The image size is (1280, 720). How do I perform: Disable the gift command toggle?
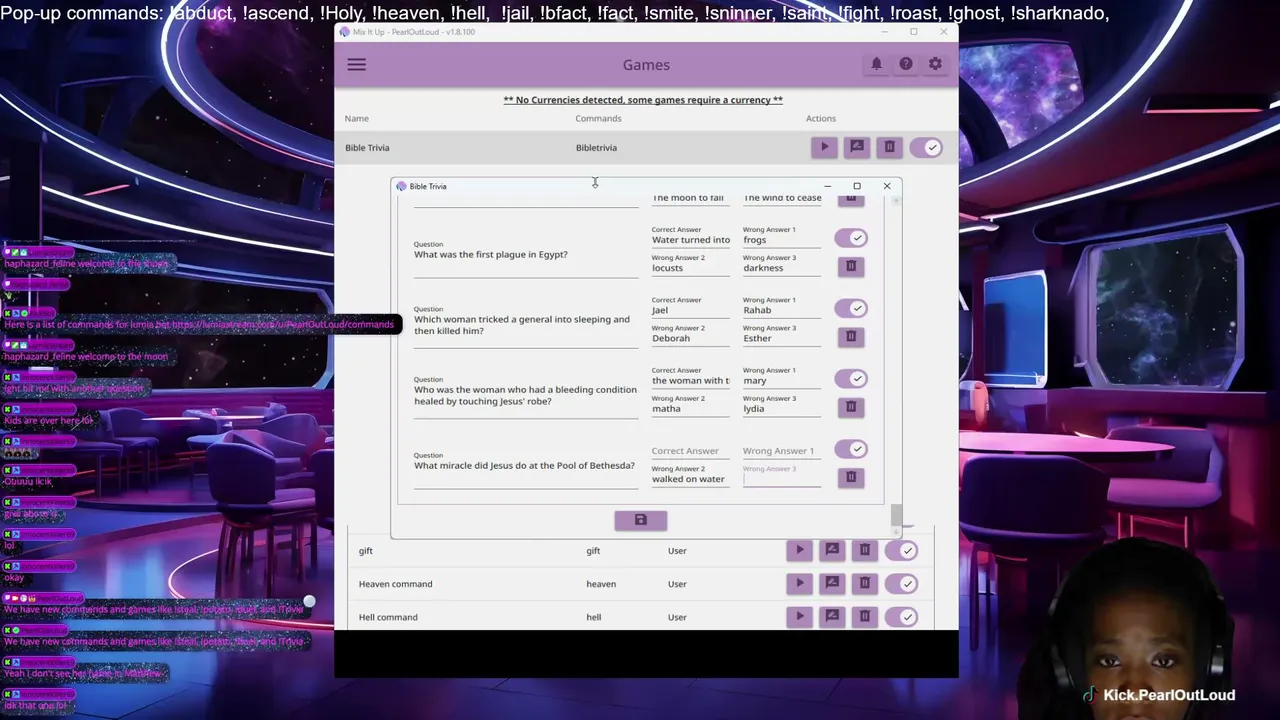pyautogui.click(x=902, y=550)
